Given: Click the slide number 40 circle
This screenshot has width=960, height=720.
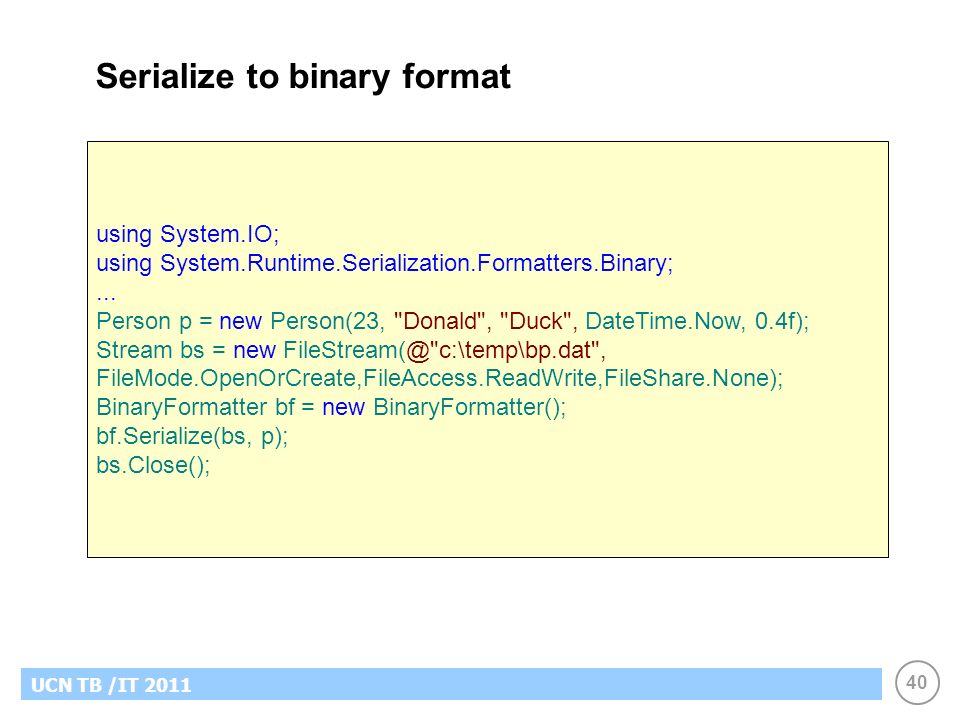Looking at the screenshot, I should 917,683.
